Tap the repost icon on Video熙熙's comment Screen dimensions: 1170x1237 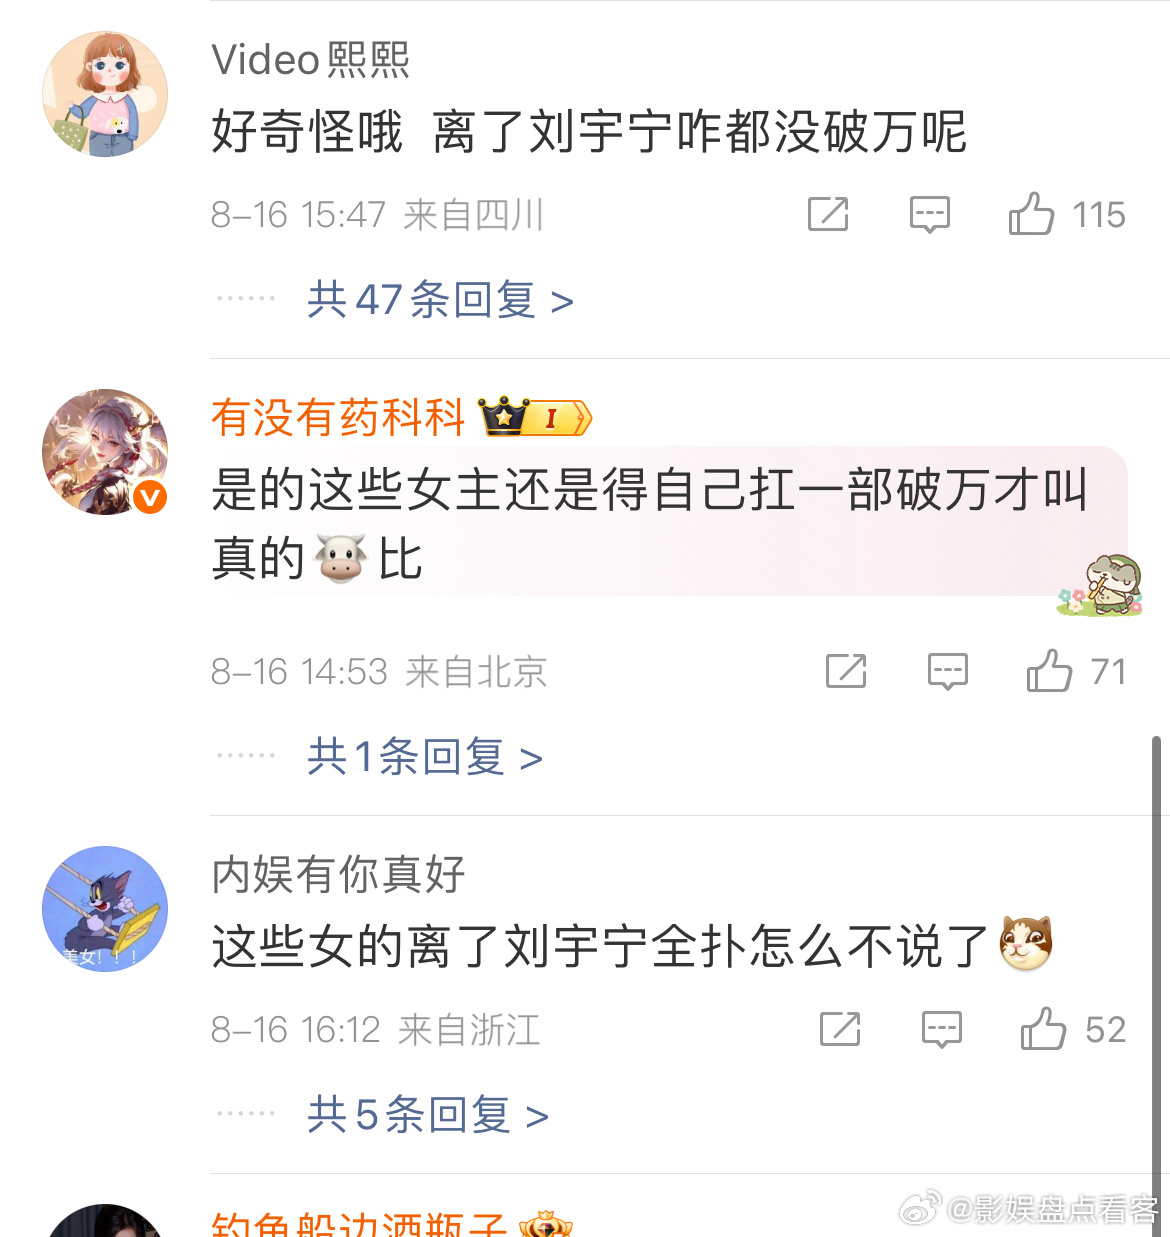[x=828, y=214]
